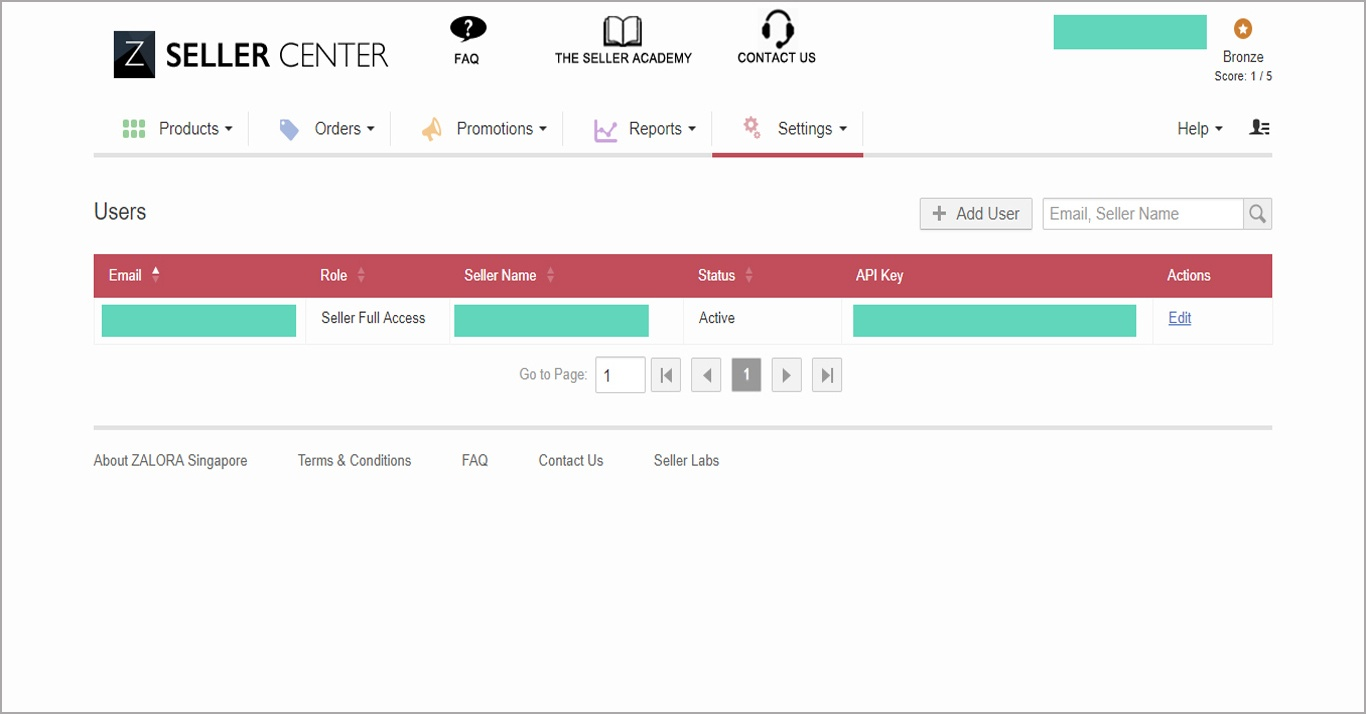The image size is (1366, 714).
Task: Open About ZALORA Singapore footer link
Action: [x=170, y=460]
